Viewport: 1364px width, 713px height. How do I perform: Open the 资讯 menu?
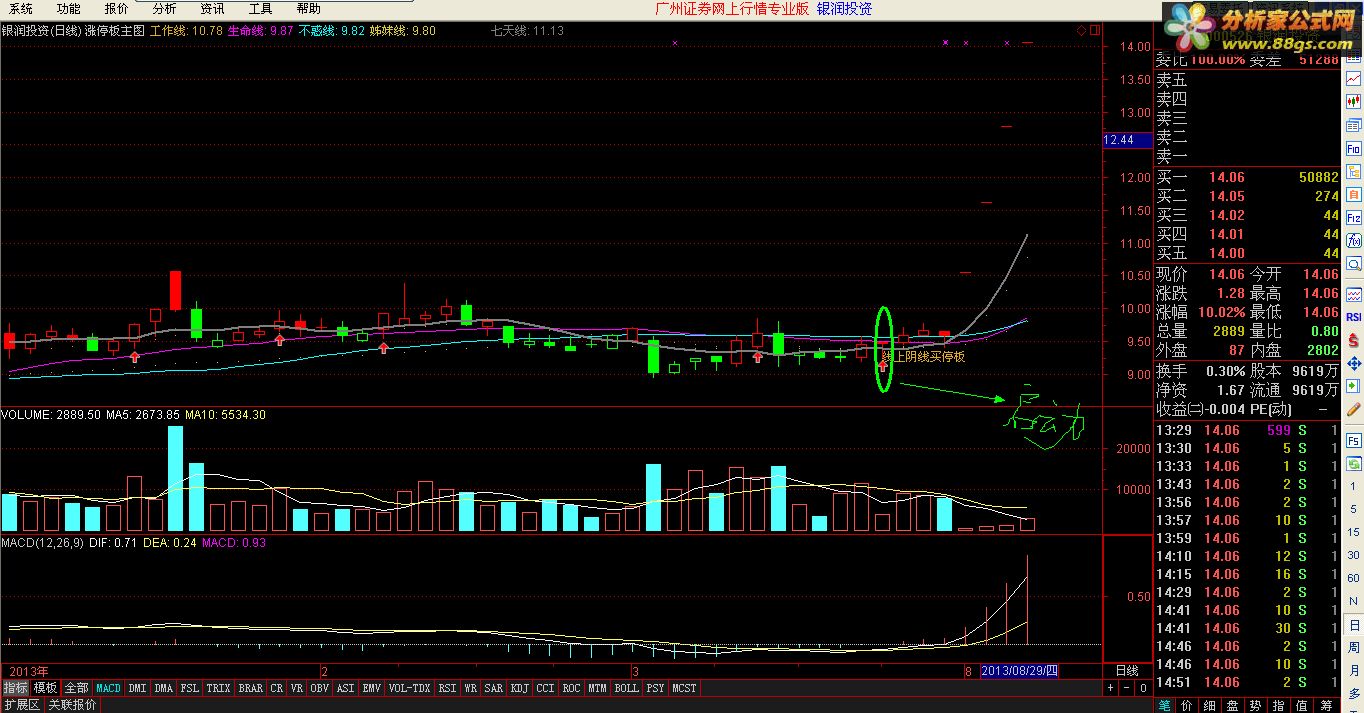(x=212, y=9)
